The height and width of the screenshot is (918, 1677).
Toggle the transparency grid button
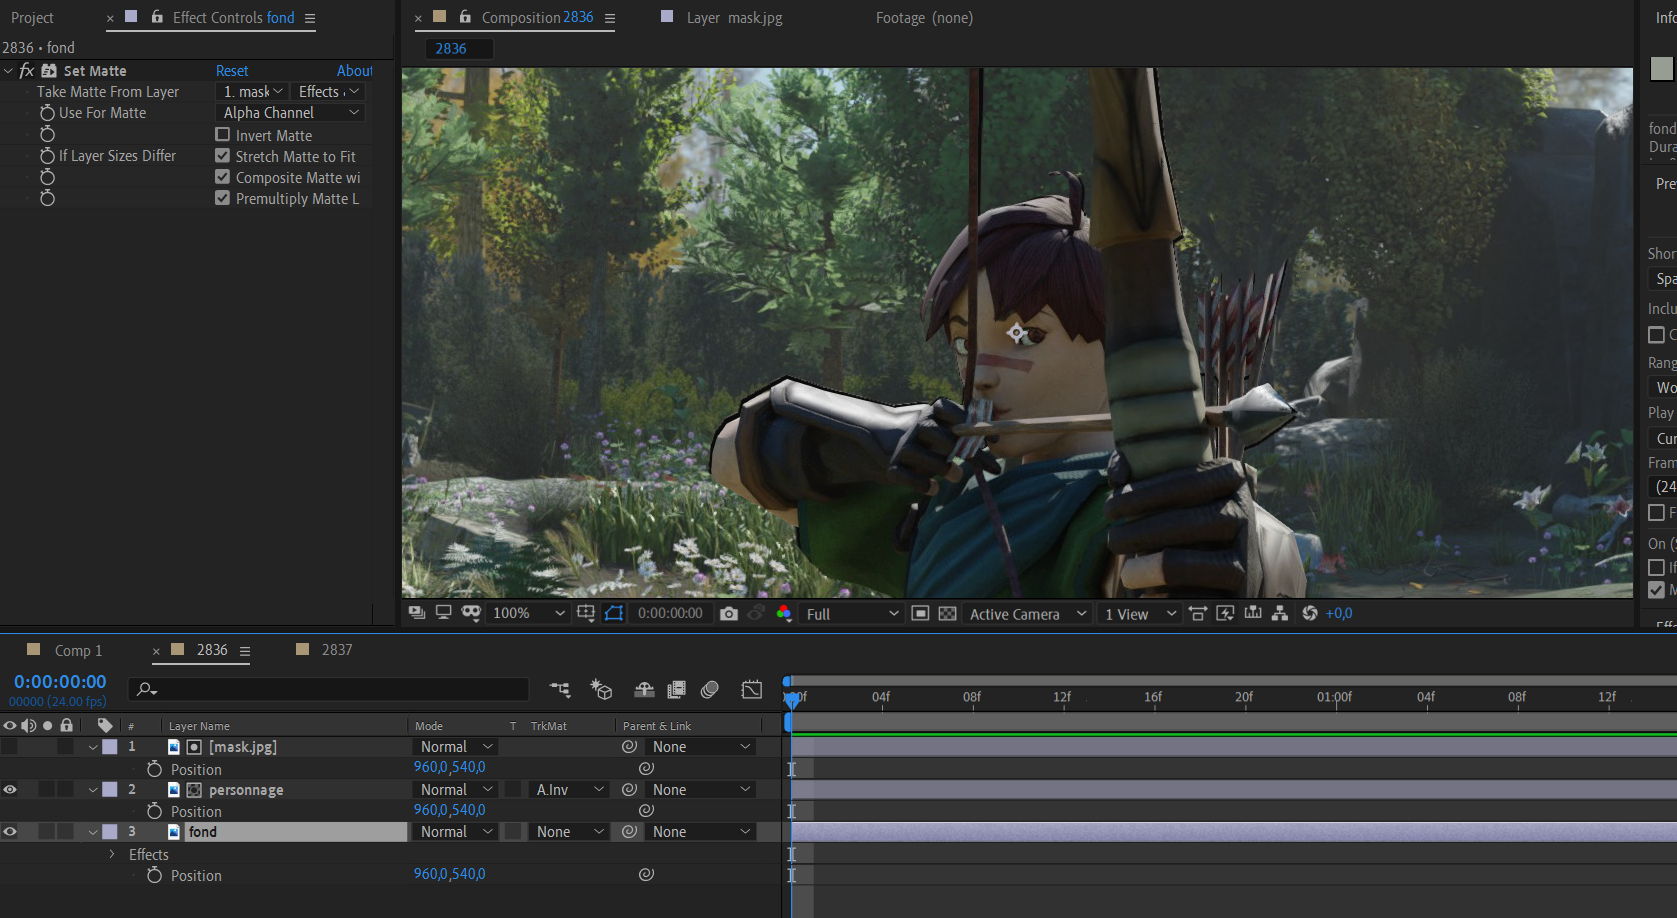click(x=947, y=613)
